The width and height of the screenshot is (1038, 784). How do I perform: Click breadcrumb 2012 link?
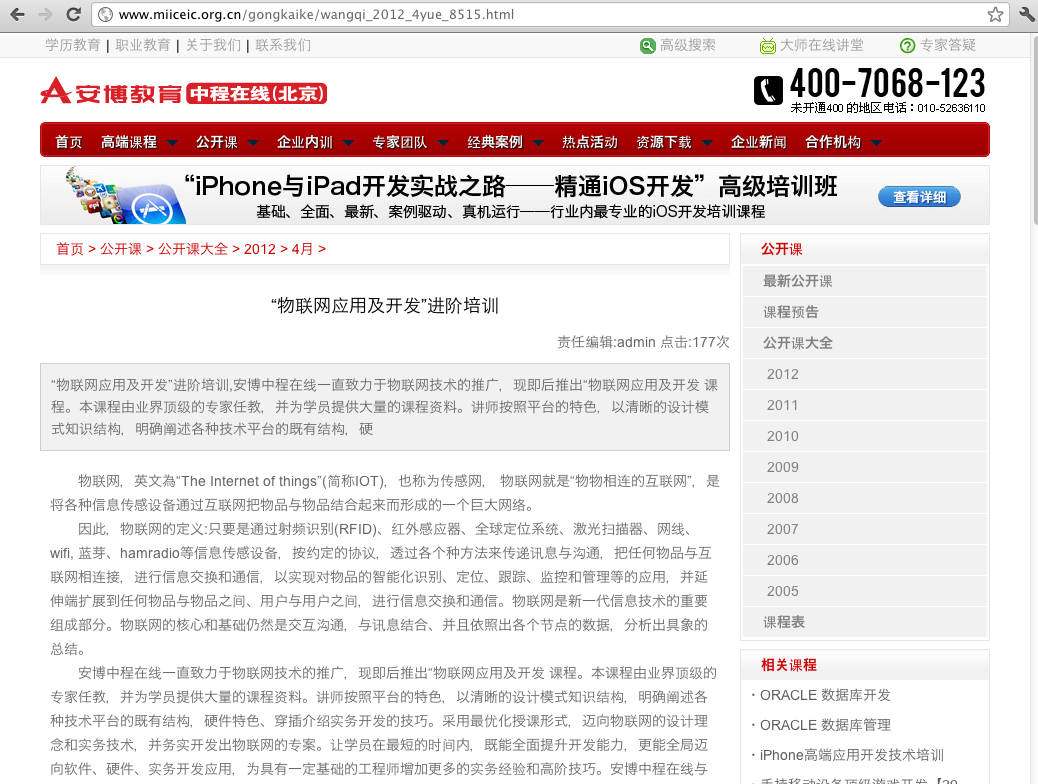[260, 249]
